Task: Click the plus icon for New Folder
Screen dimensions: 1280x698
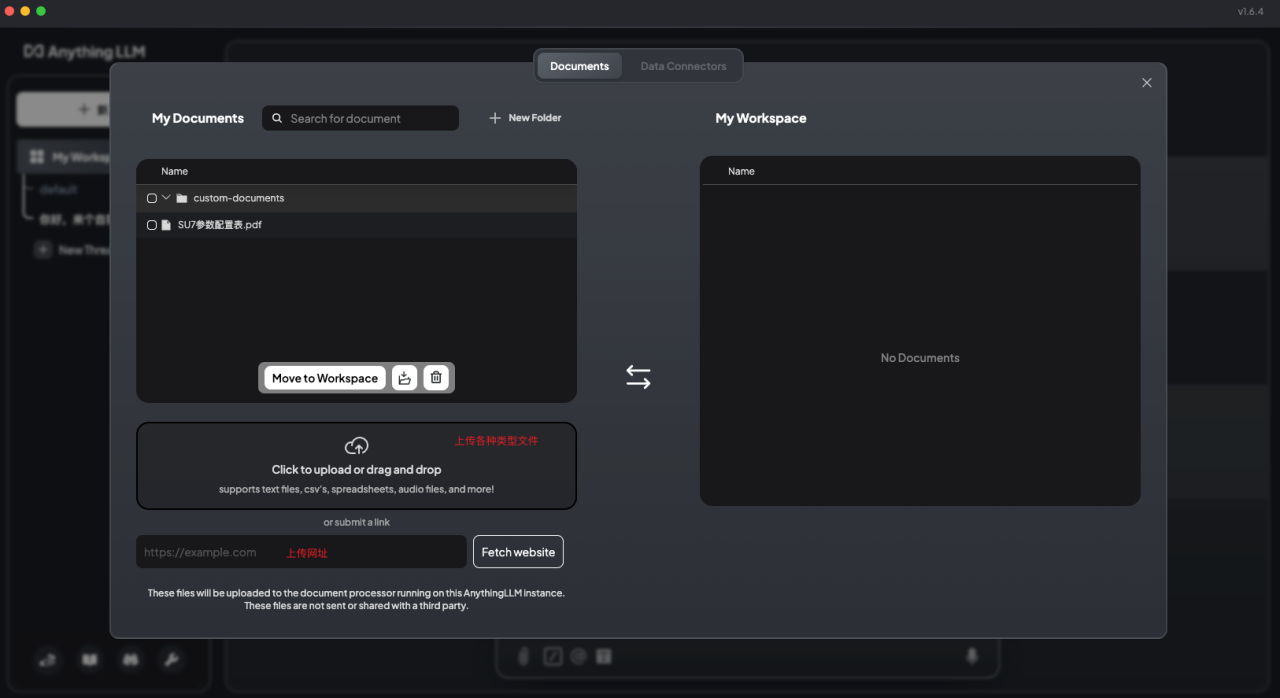Action: click(x=494, y=118)
